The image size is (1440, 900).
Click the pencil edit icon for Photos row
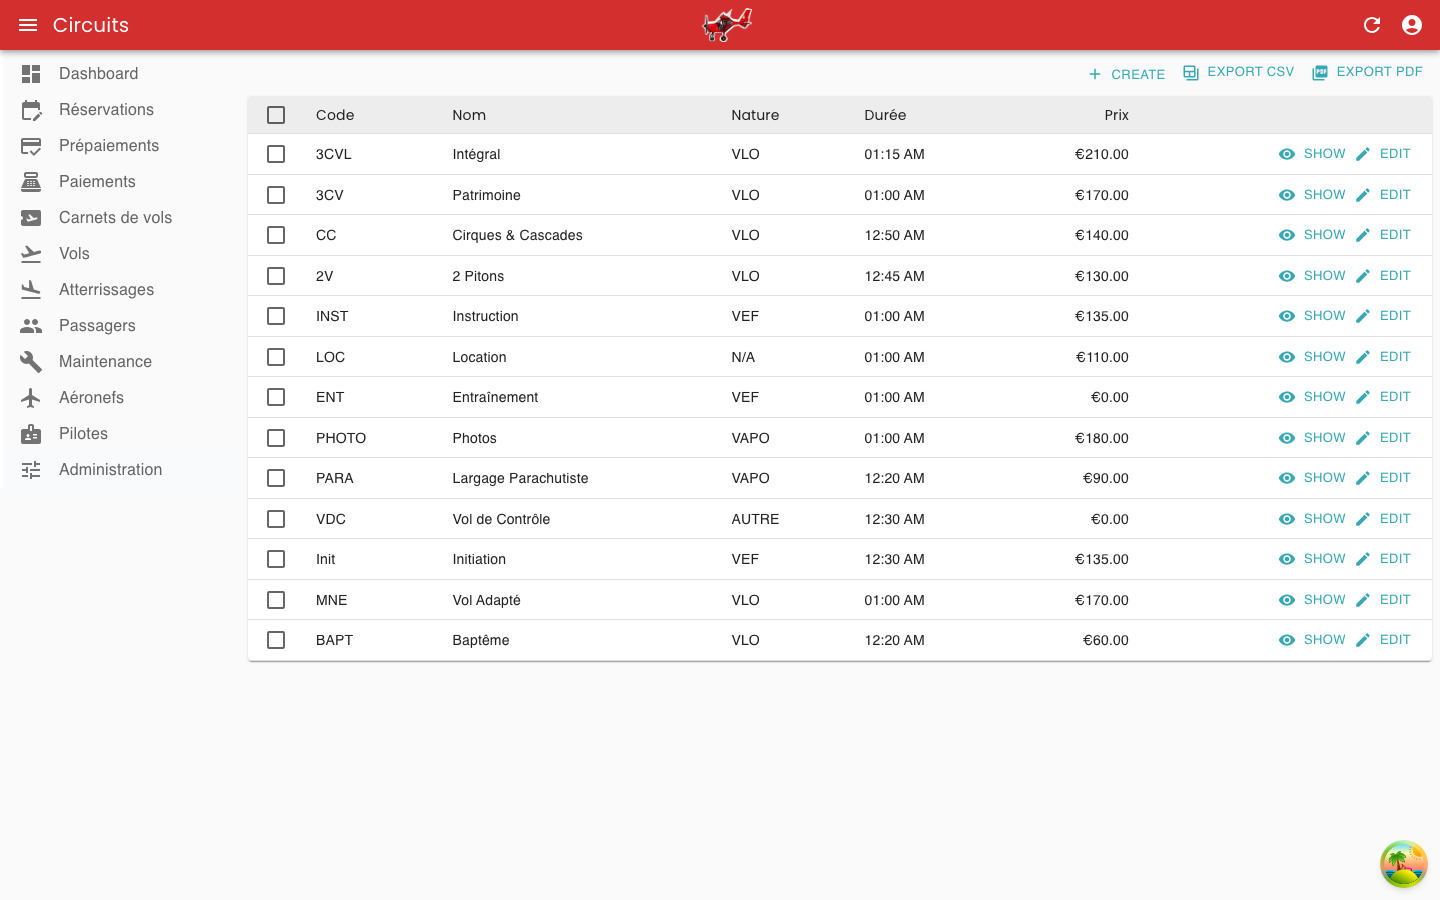click(x=1363, y=438)
